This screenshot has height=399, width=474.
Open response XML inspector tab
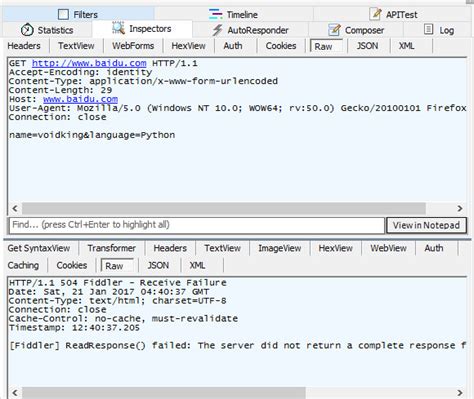click(x=197, y=265)
